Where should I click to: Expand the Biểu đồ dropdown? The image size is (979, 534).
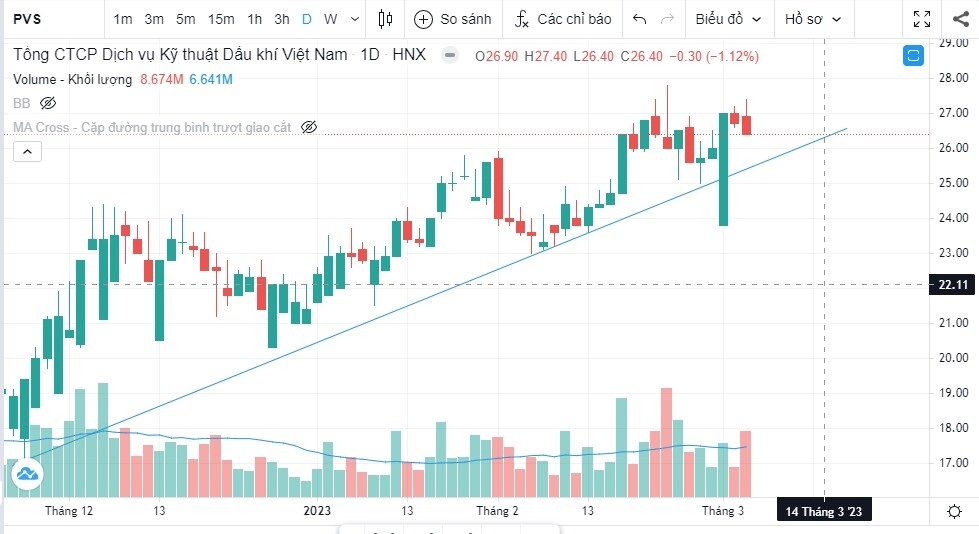pyautogui.click(x=729, y=19)
